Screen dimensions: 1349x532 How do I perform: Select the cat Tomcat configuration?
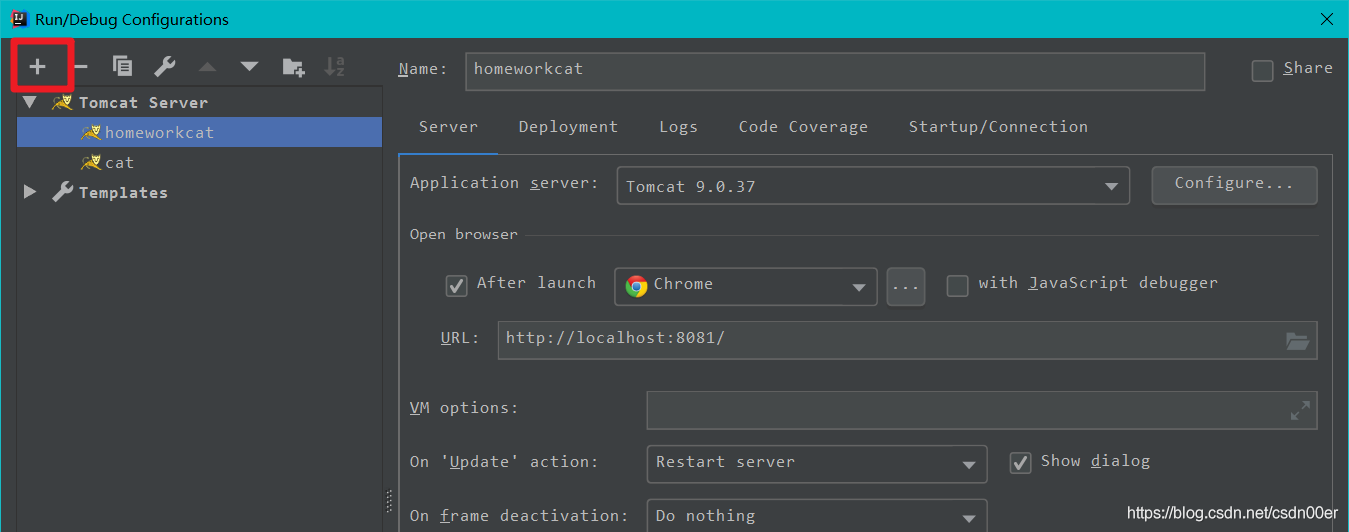[x=199, y=162]
